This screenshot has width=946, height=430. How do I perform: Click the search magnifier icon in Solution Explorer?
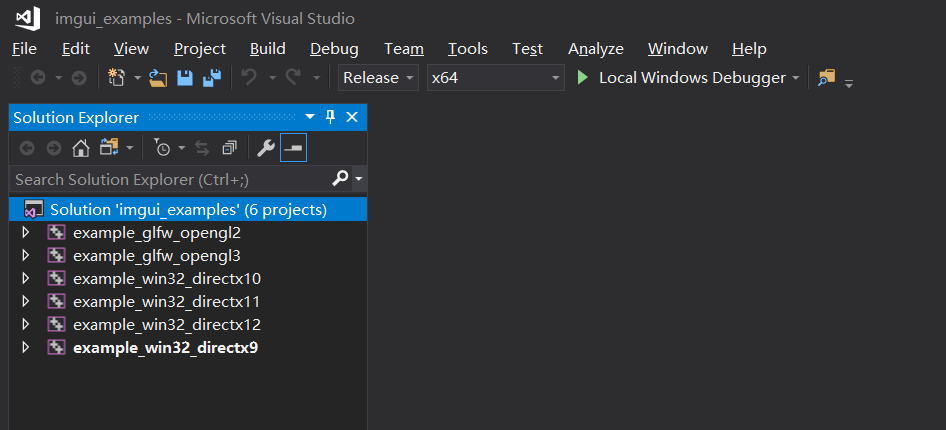point(340,179)
